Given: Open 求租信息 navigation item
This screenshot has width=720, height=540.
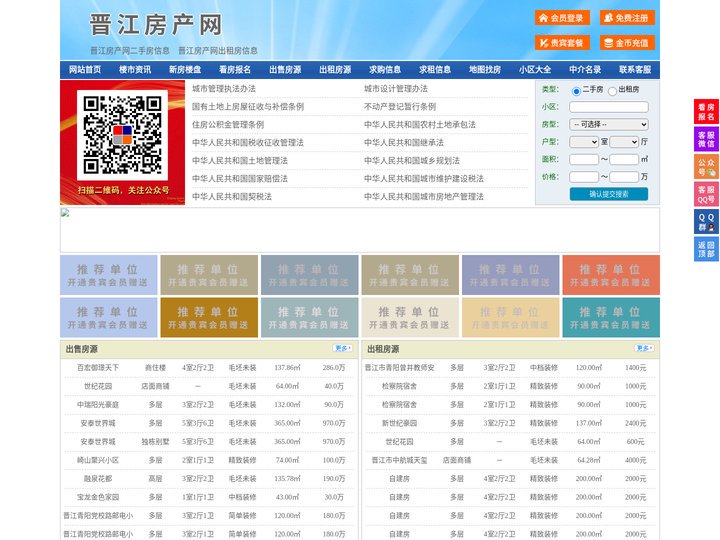Looking at the screenshot, I should [435, 70].
